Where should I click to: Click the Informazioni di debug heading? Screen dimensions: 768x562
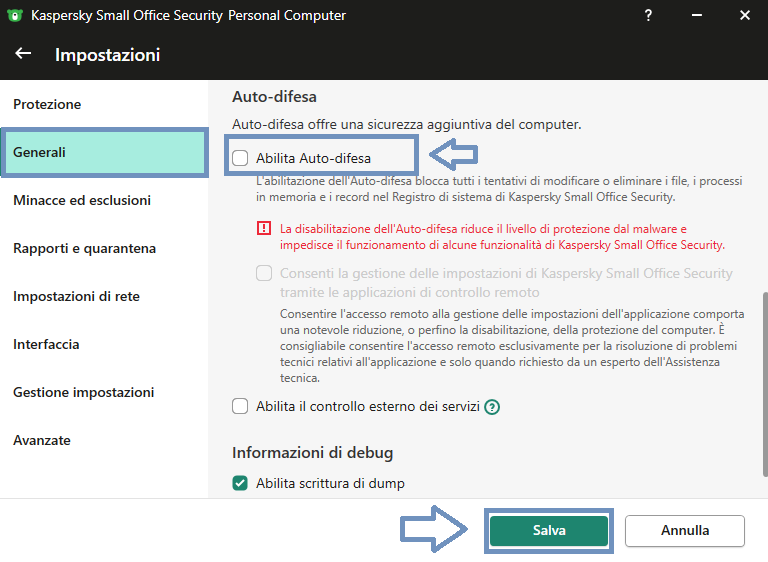(x=312, y=452)
